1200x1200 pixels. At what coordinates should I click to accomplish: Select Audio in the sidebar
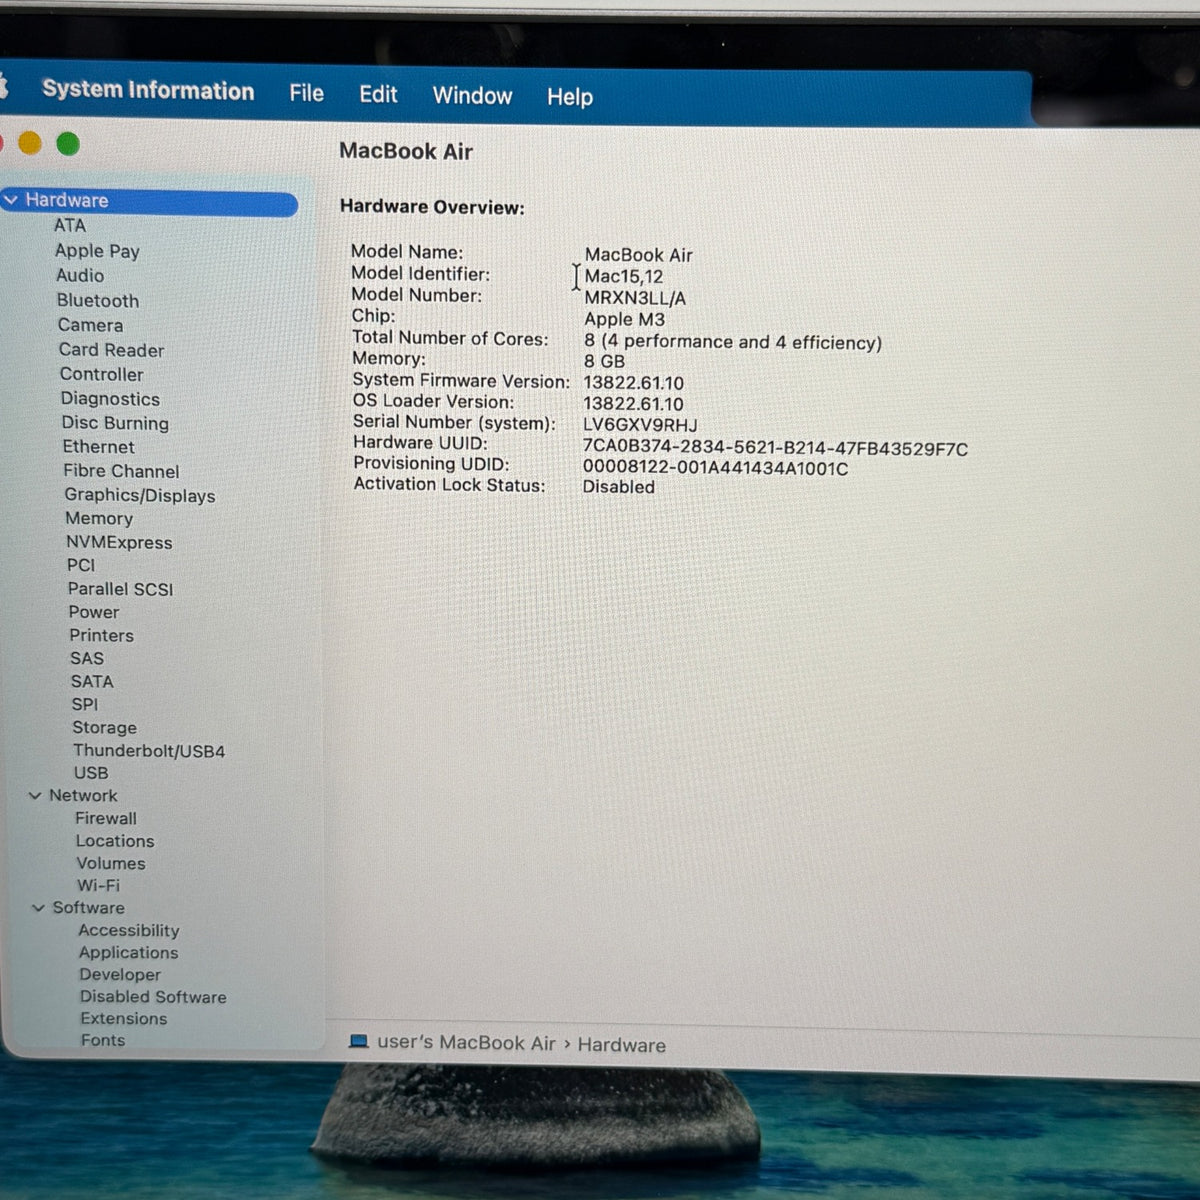80,275
